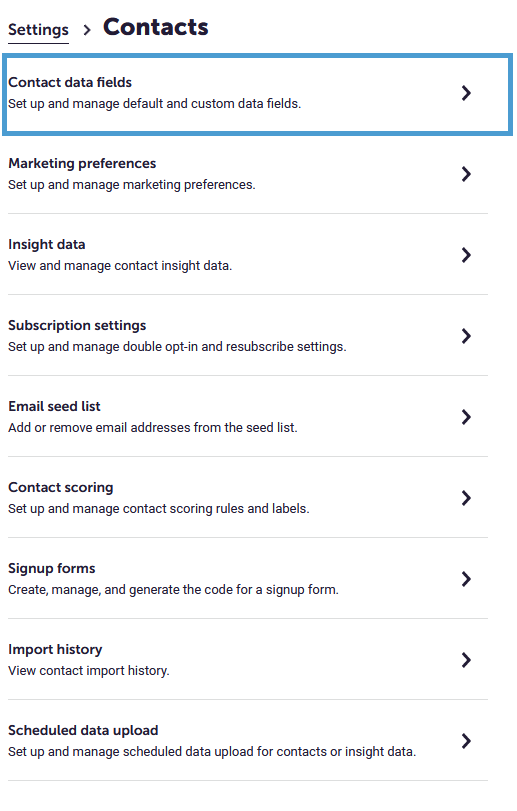Click chevron arrow next to Signup forms
Screen dimensions: 517x811
pyautogui.click(x=466, y=579)
